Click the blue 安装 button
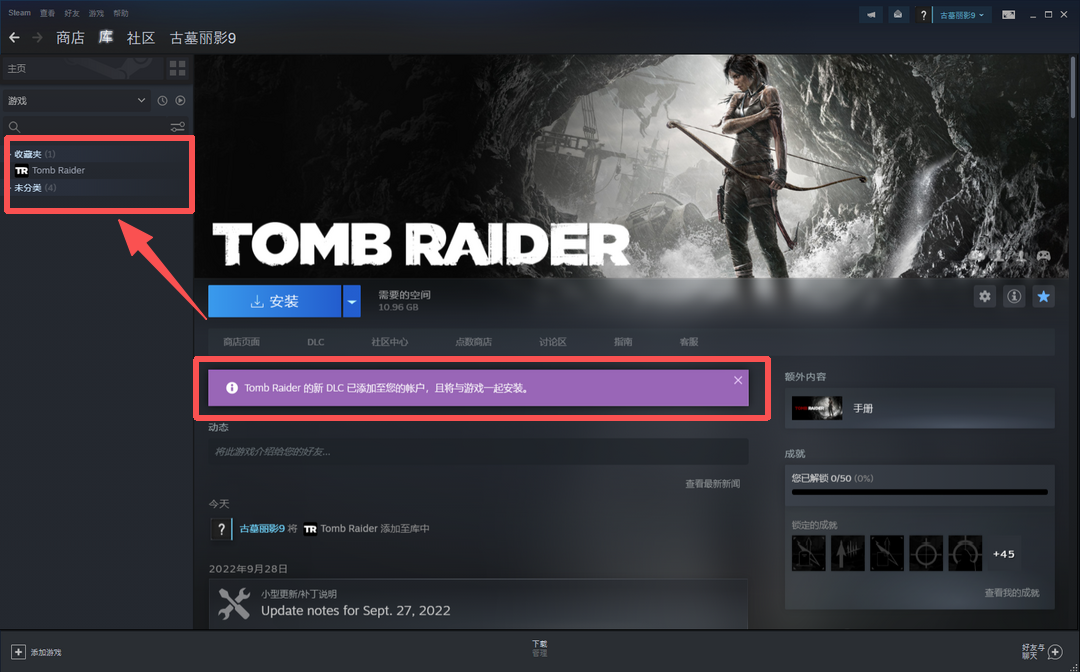 point(274,301)
